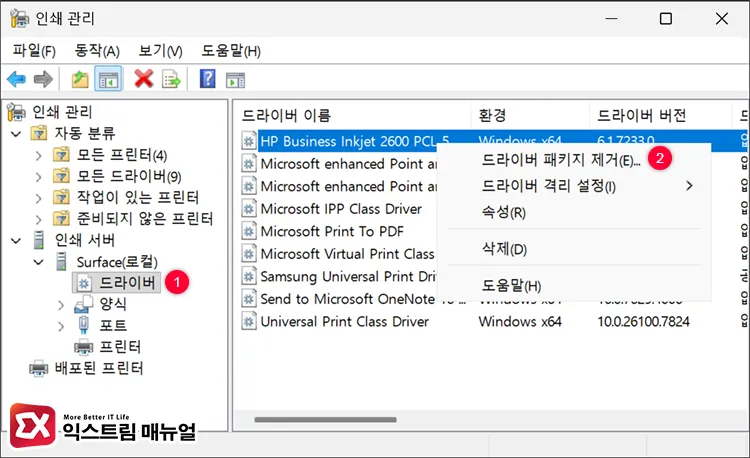The height and width of the screenshot is (458, 750).
Task: Toggle the Show/Hide console tree icon
Action: tap(108, 79)
